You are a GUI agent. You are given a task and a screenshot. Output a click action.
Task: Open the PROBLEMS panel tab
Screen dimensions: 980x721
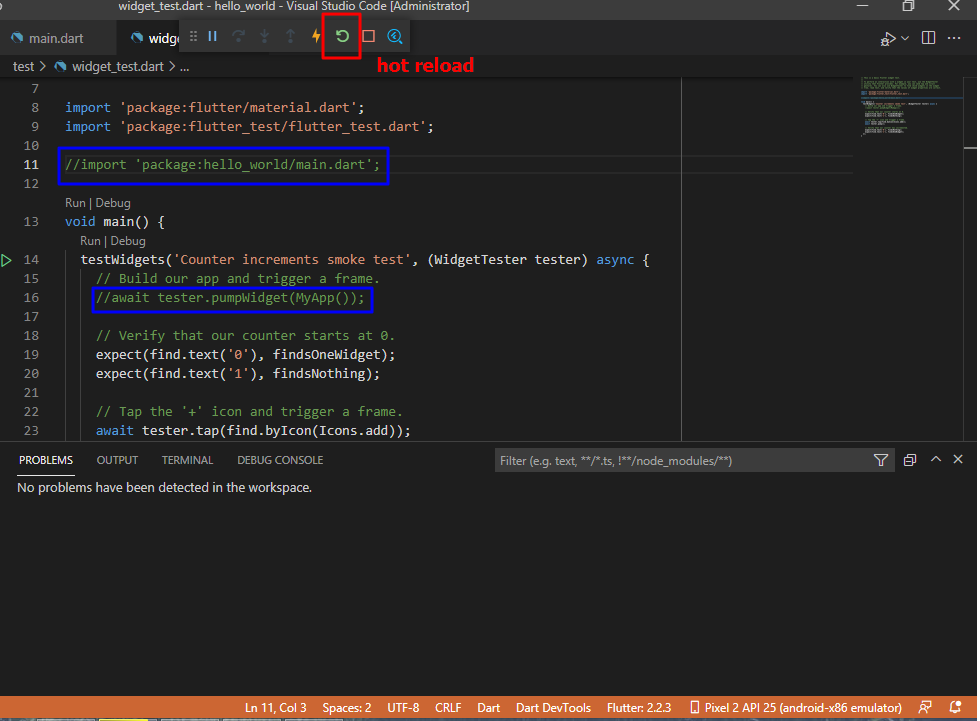46,460
